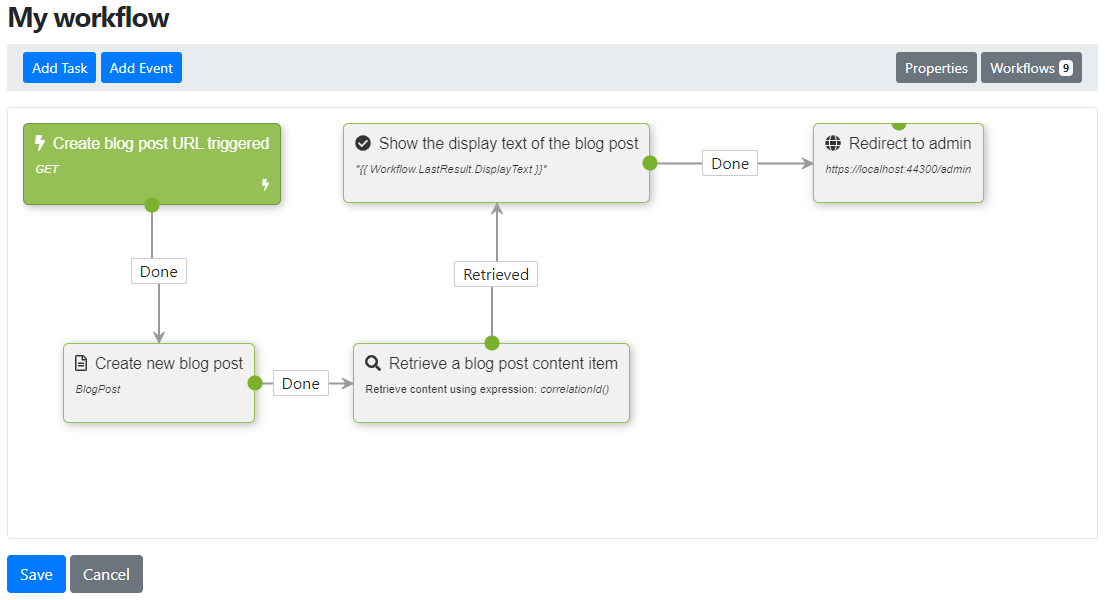Click the magnifier icon on Retrieve blog post item

tap(373, 363)
